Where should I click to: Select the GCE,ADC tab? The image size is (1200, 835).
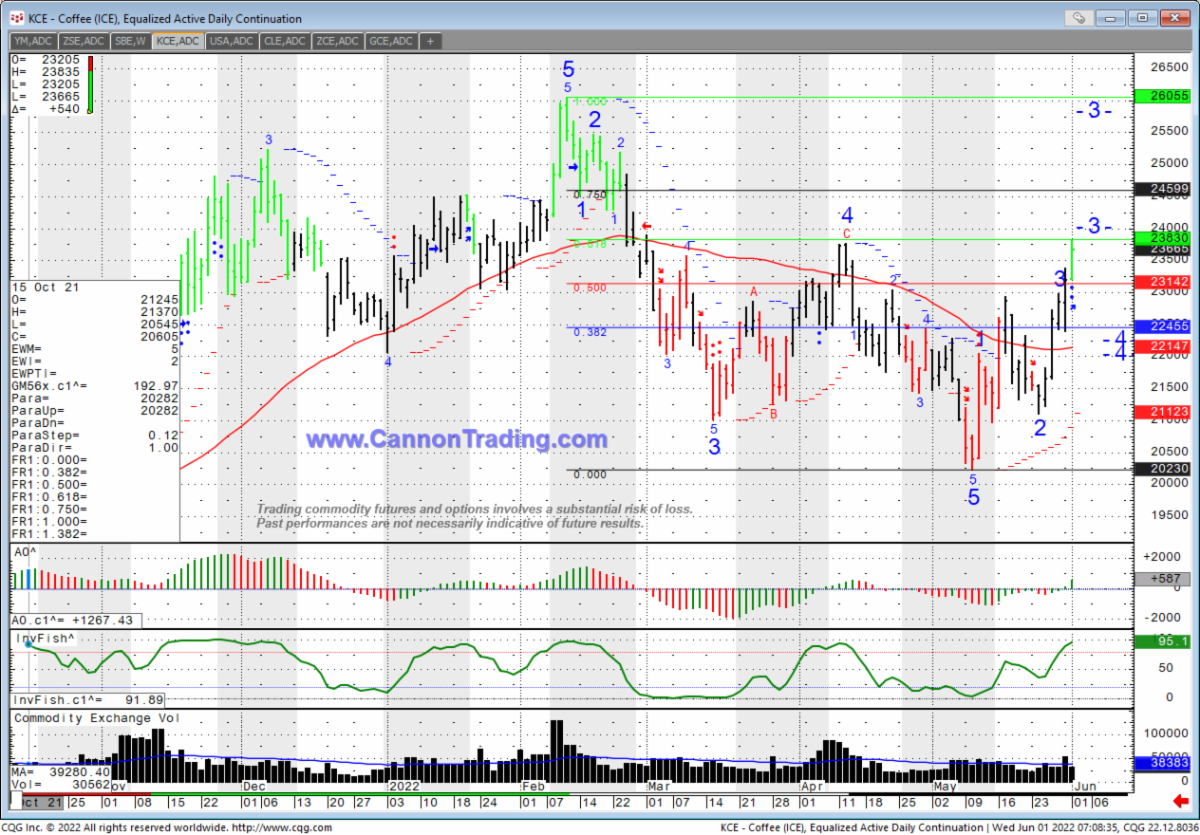pyautogui.click(x=390, y=41)
